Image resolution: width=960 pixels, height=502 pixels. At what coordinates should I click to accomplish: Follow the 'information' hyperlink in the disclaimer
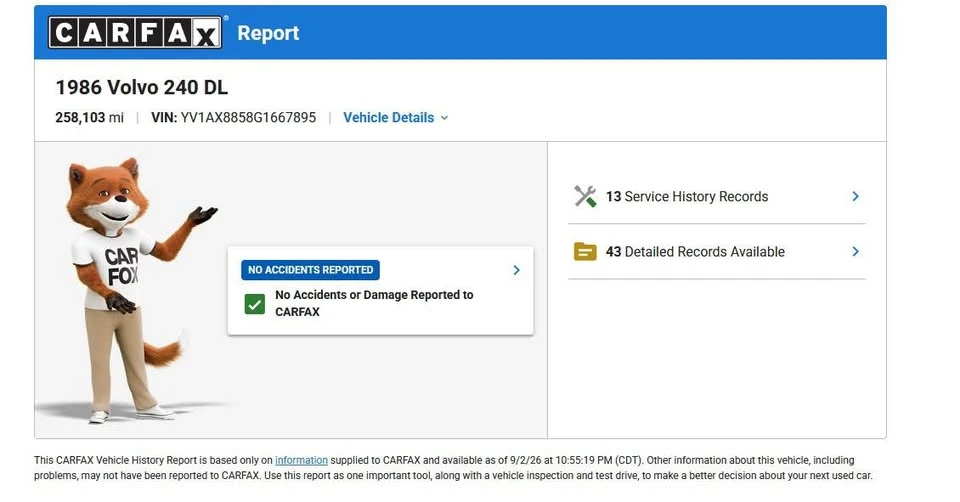click(x=301, y=460)
